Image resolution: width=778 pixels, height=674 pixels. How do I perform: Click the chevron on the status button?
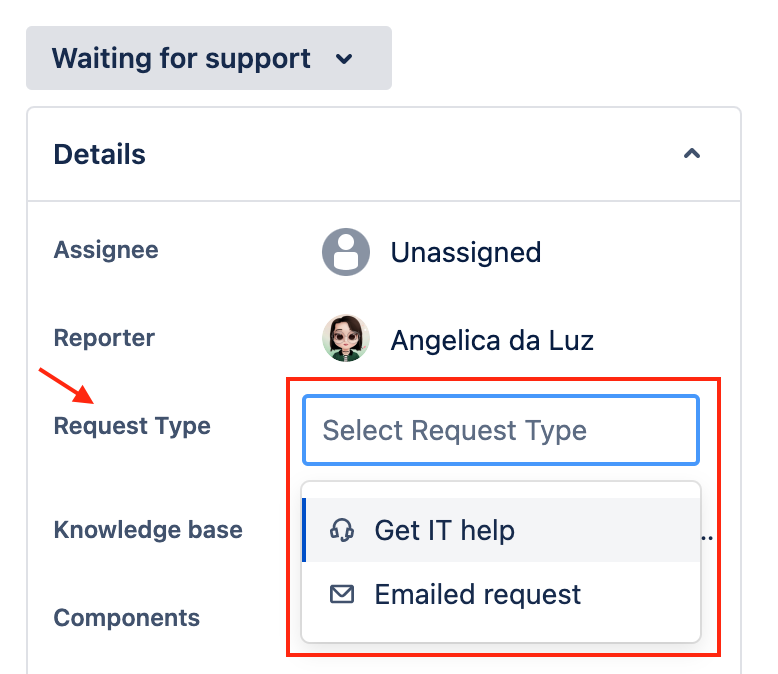point(344,59)
